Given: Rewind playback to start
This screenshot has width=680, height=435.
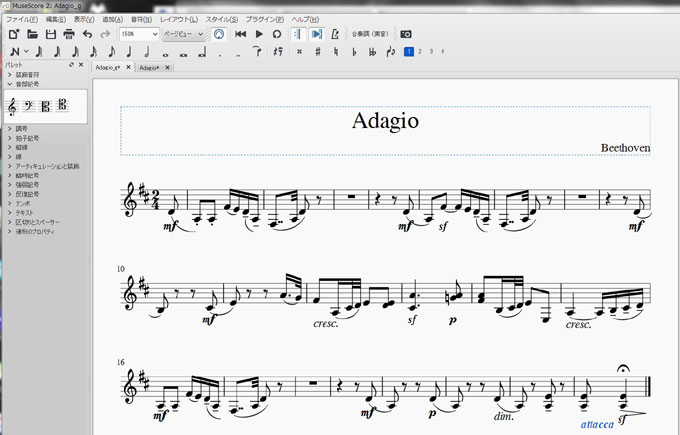Looking at the screenshot, I should 241,34.
